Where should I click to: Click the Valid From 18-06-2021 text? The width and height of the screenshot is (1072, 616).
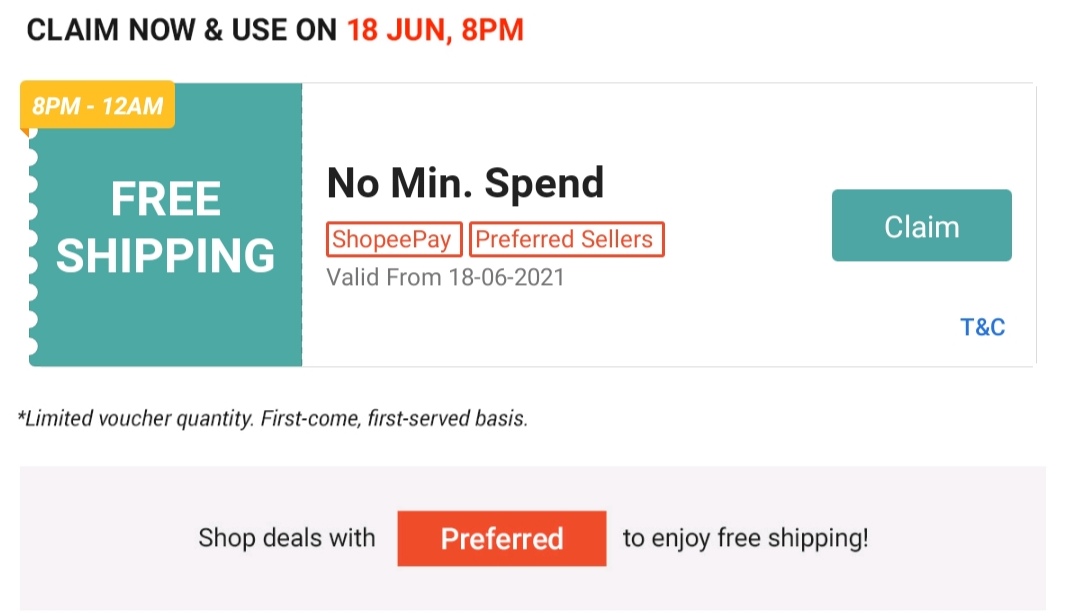[x=445, y=277]
